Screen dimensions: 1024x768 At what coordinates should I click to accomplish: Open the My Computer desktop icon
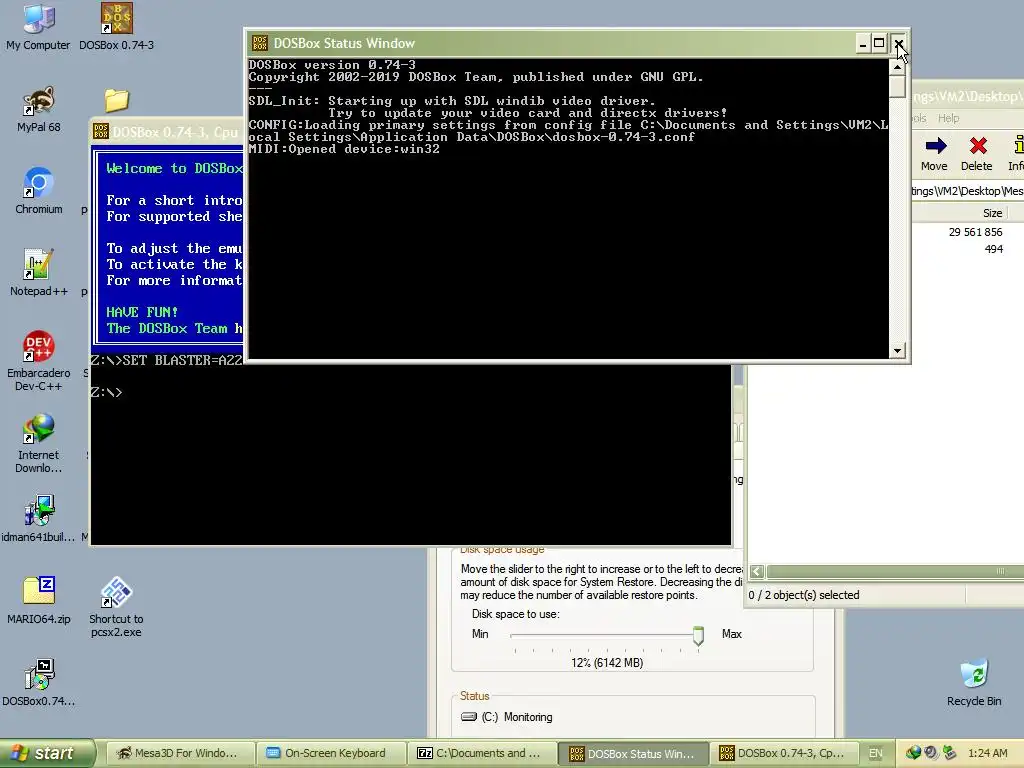(x=38, y=27)
